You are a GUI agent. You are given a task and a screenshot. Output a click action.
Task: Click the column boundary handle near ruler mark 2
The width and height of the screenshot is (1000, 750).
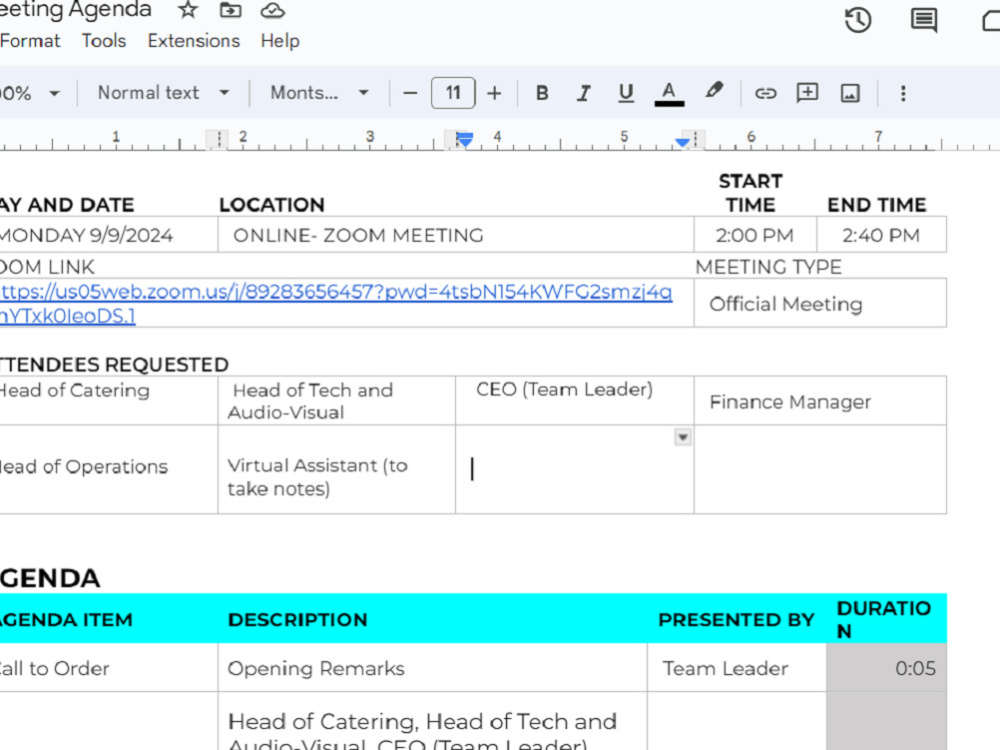pos(217,138)
